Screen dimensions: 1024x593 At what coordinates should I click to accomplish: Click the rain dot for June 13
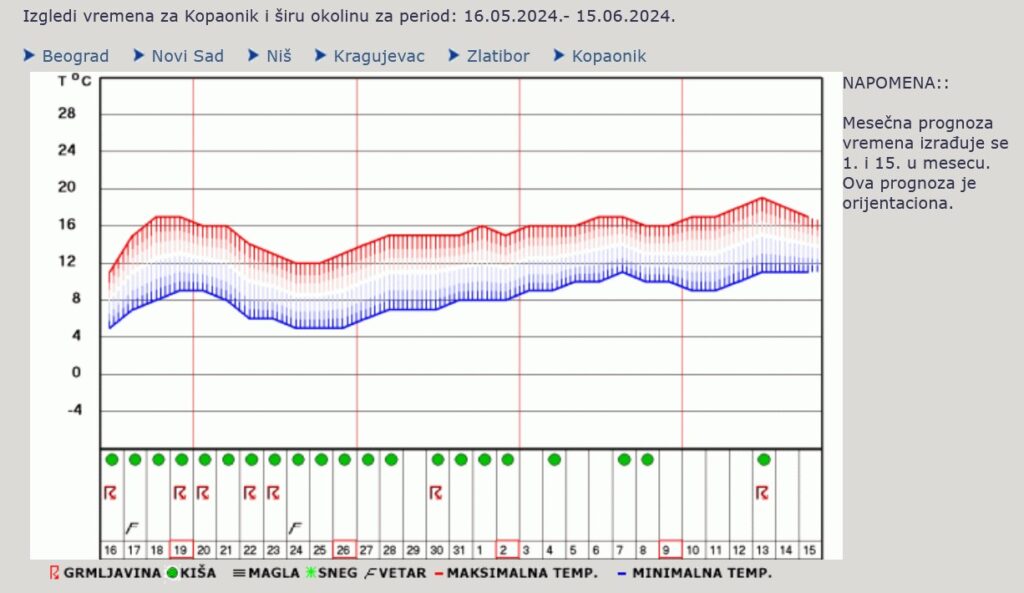[x=764, y=460]
